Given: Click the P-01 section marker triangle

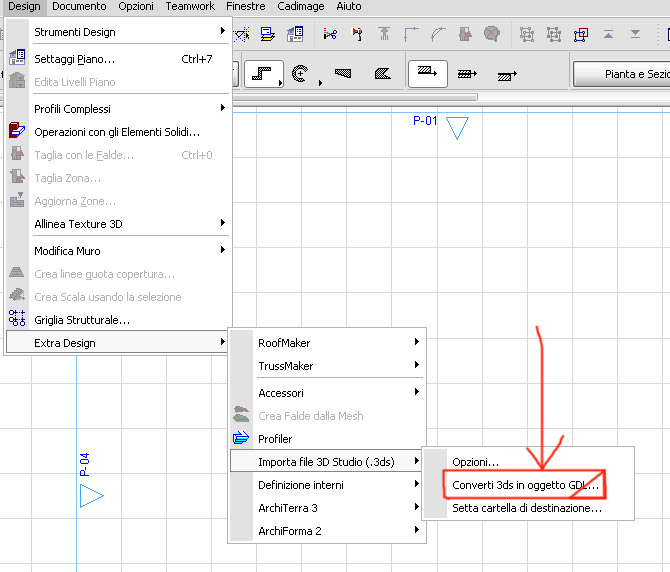Looking at the screenshot, I should point(457,128).
